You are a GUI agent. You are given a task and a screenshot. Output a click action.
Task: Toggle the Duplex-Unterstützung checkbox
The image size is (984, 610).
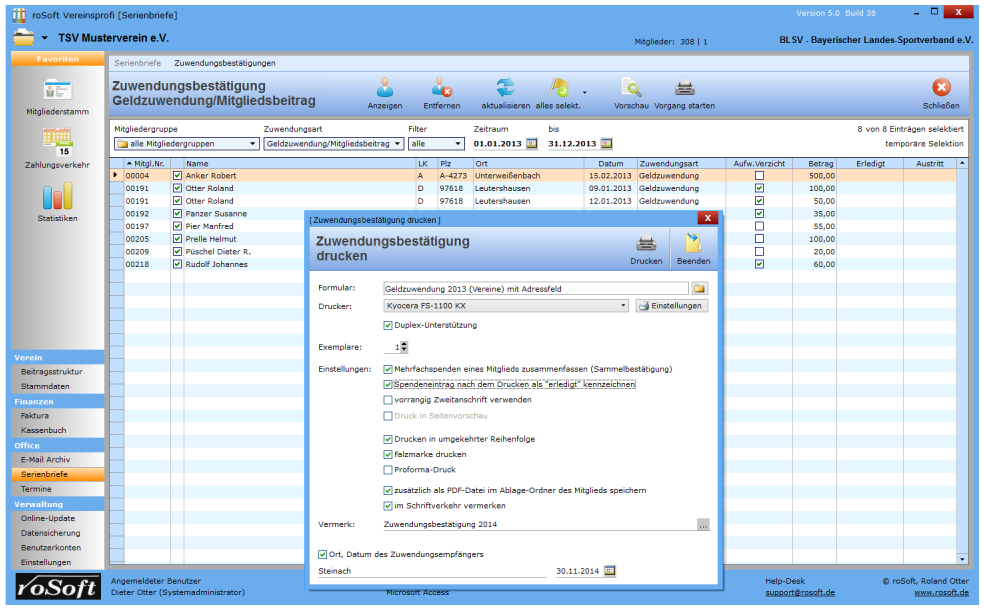[x=389, y=325]
